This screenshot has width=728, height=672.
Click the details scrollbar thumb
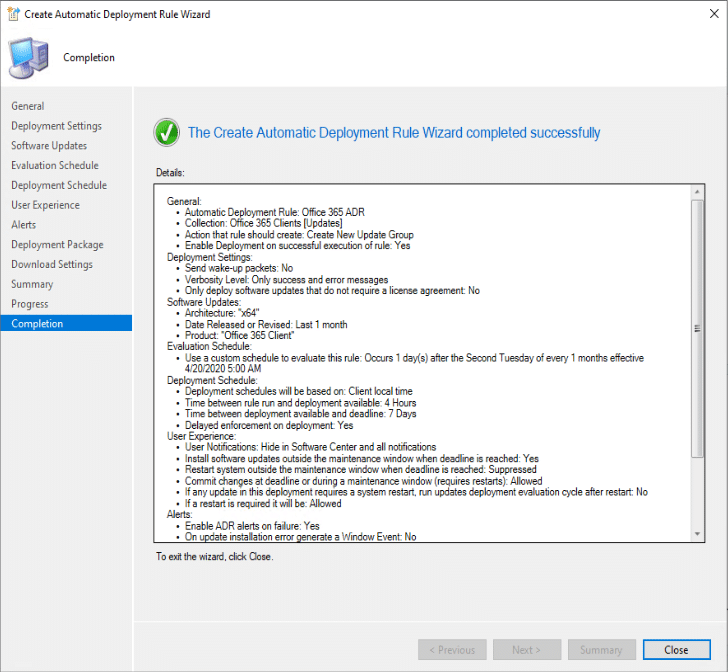(x=697, y=329)
